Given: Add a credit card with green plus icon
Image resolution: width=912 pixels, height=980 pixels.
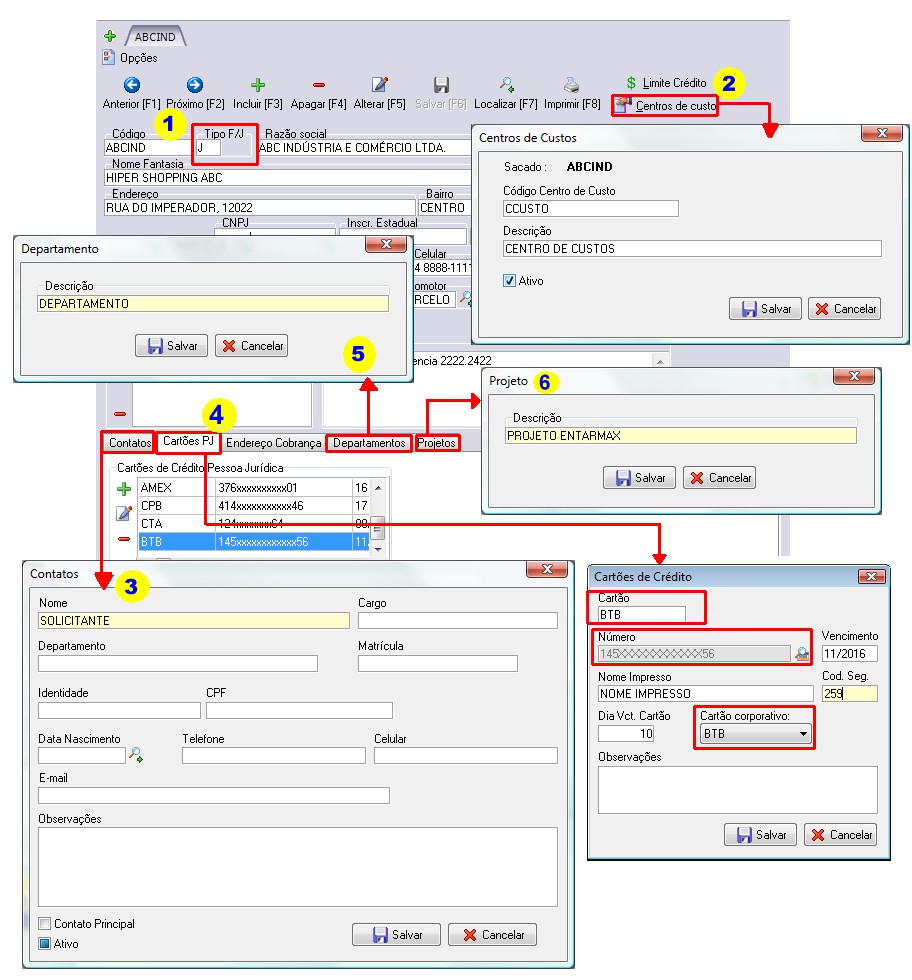Looking at the screenshot, I should click(x=124, y=488).
